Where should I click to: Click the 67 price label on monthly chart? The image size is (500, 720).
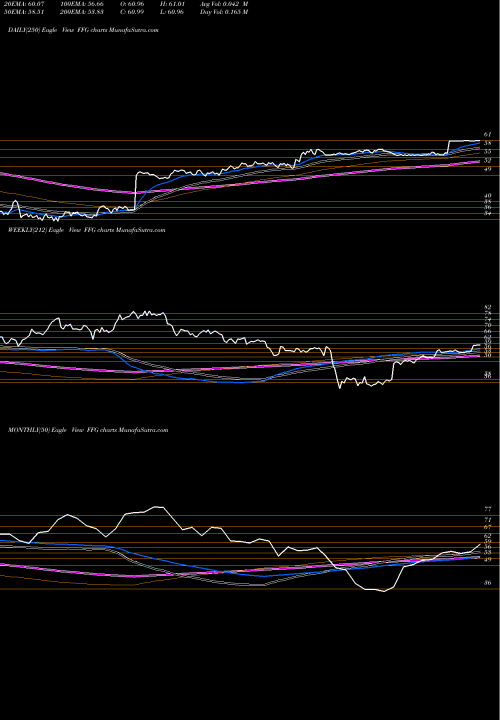pyautogui.click(x=488, y=527)
